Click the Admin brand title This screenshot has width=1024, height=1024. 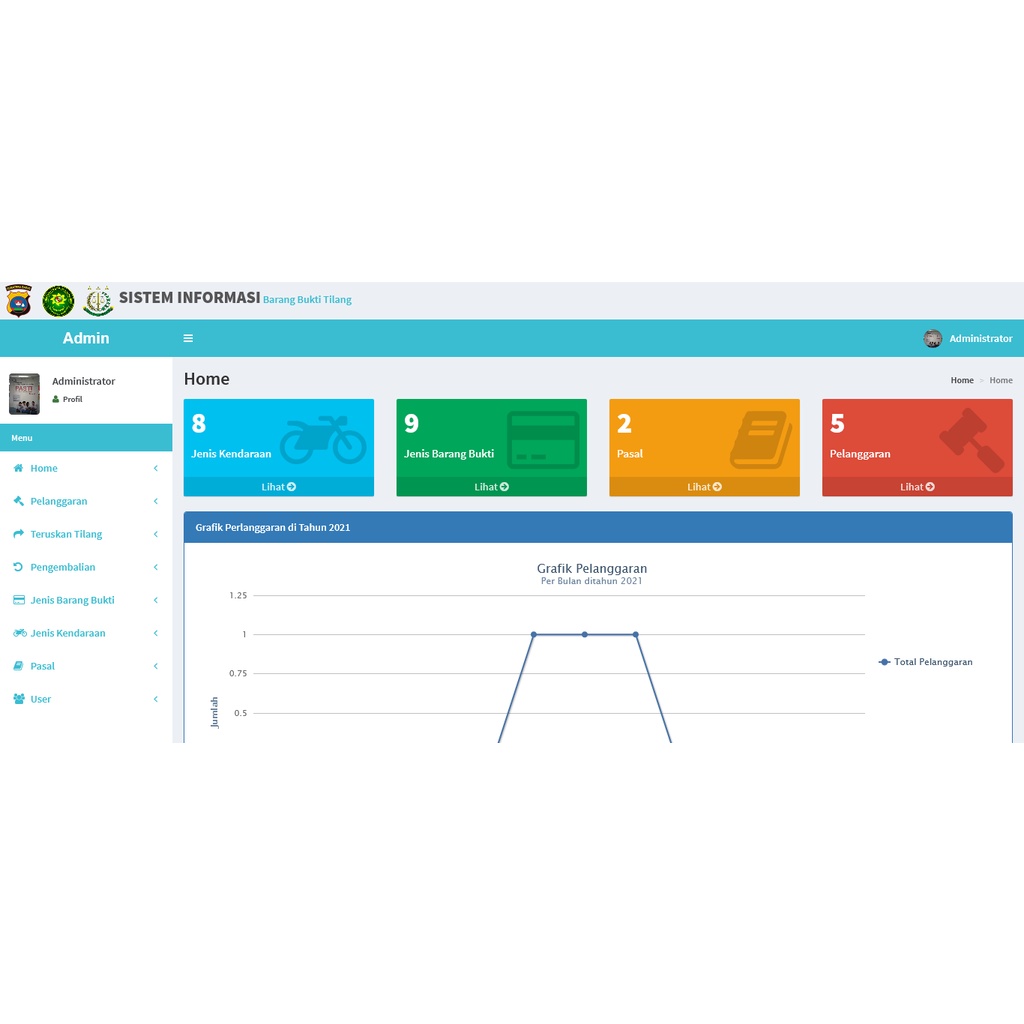[86, 338]
